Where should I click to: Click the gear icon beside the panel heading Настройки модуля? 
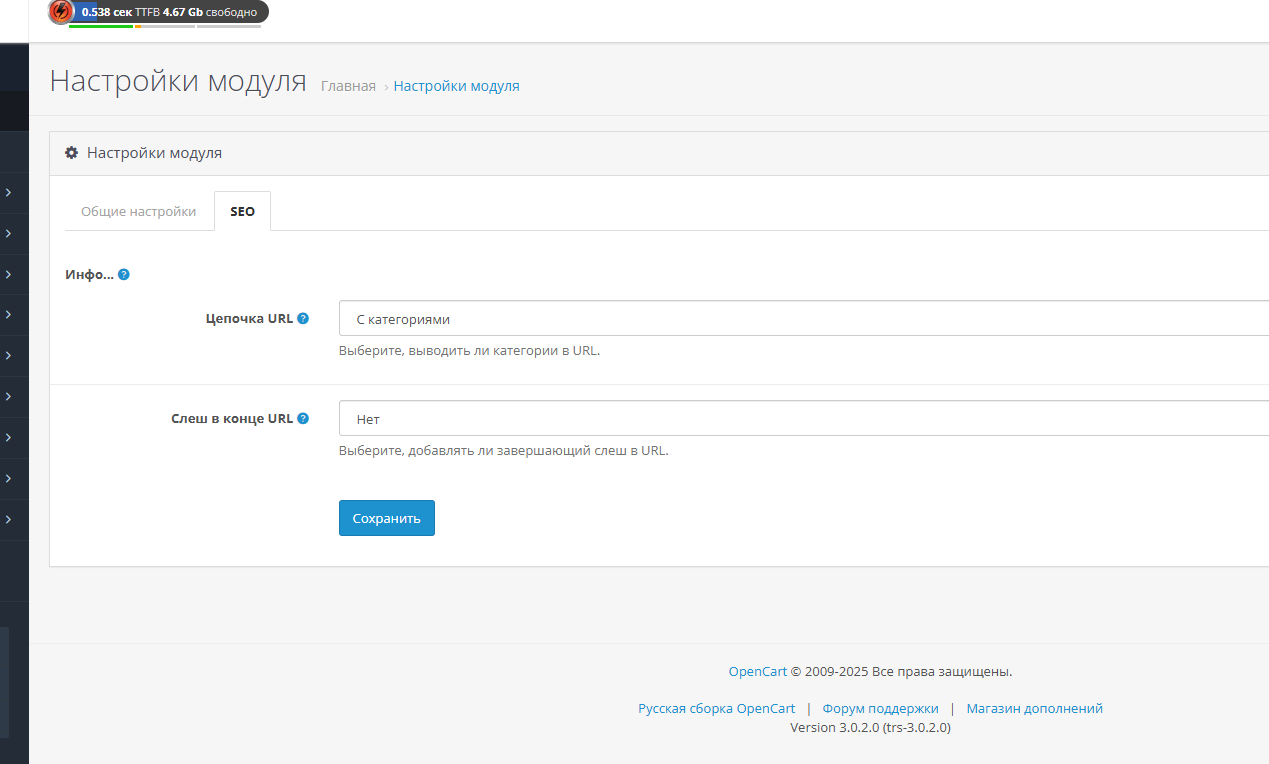(71, 153)
